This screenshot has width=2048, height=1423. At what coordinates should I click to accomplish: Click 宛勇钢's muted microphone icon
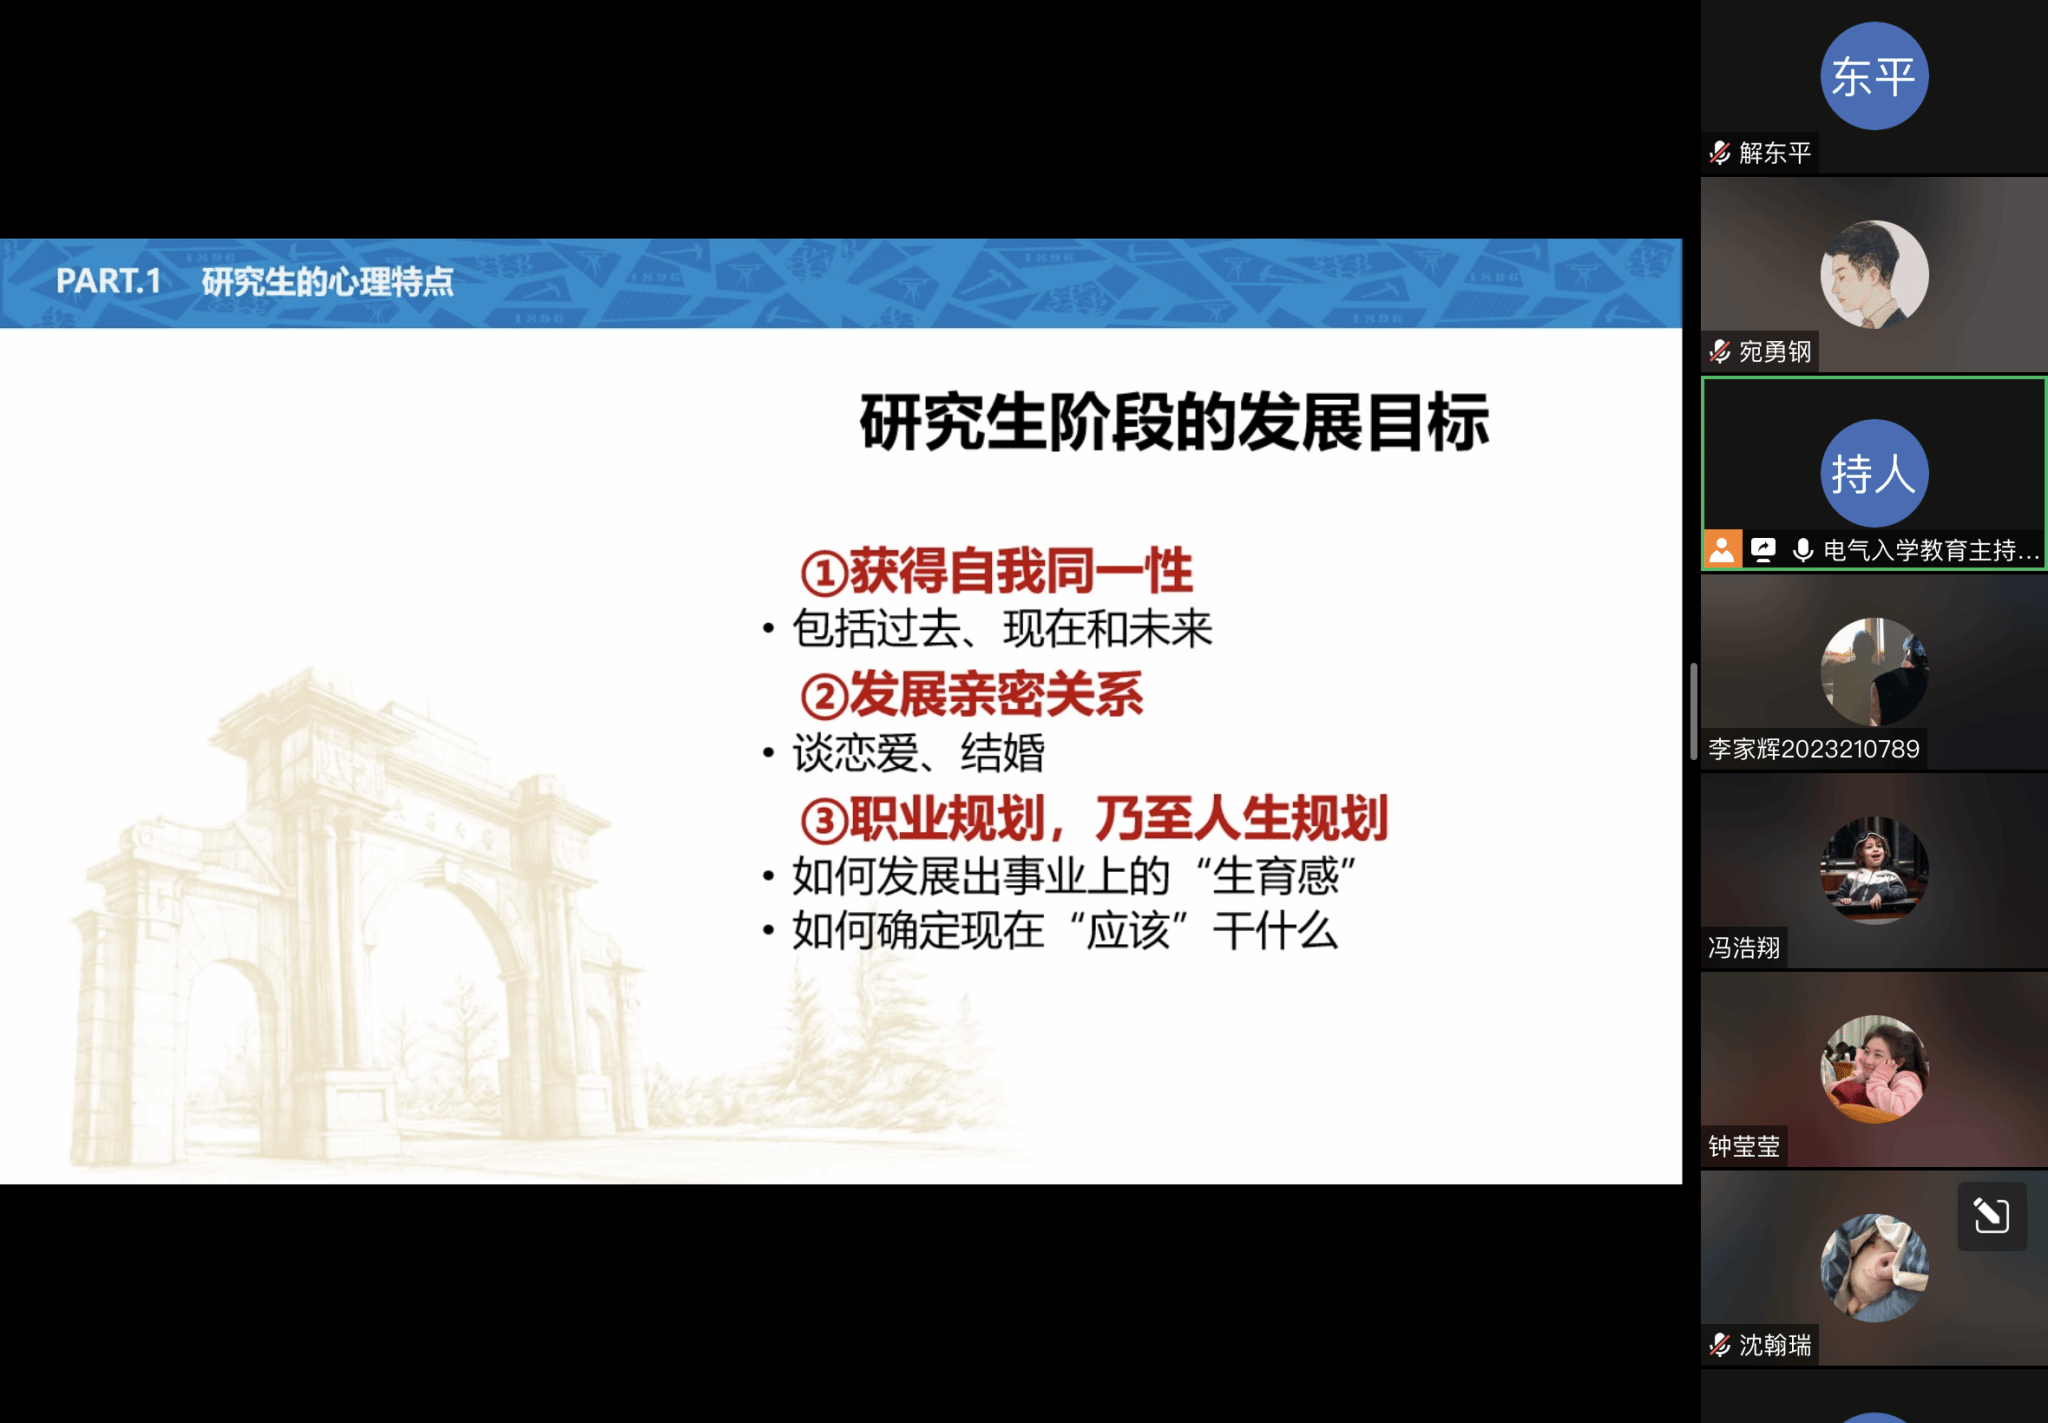pos(1720,352)
